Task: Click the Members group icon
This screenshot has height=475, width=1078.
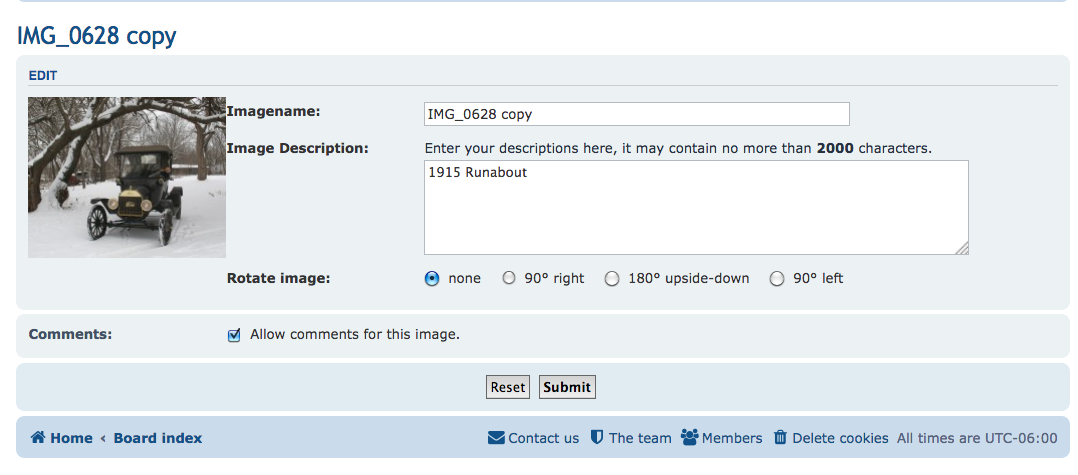Action: click(x=689, y=438)
